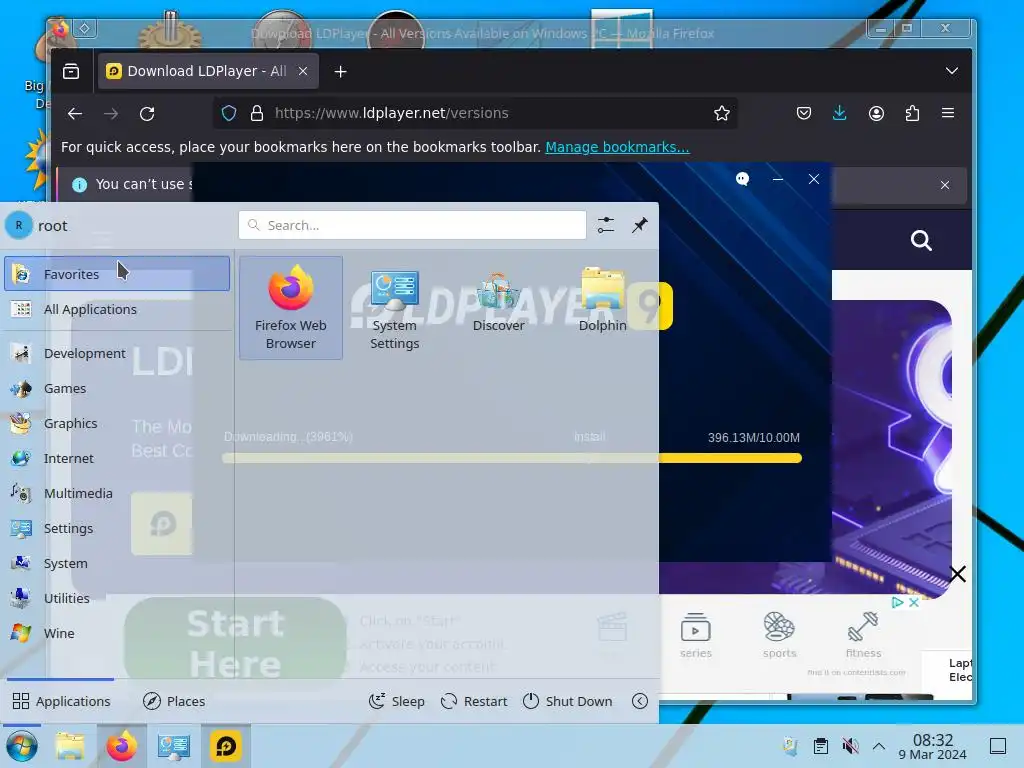Open Firefox account icon
1024x768 pixels.
(876, 113)
